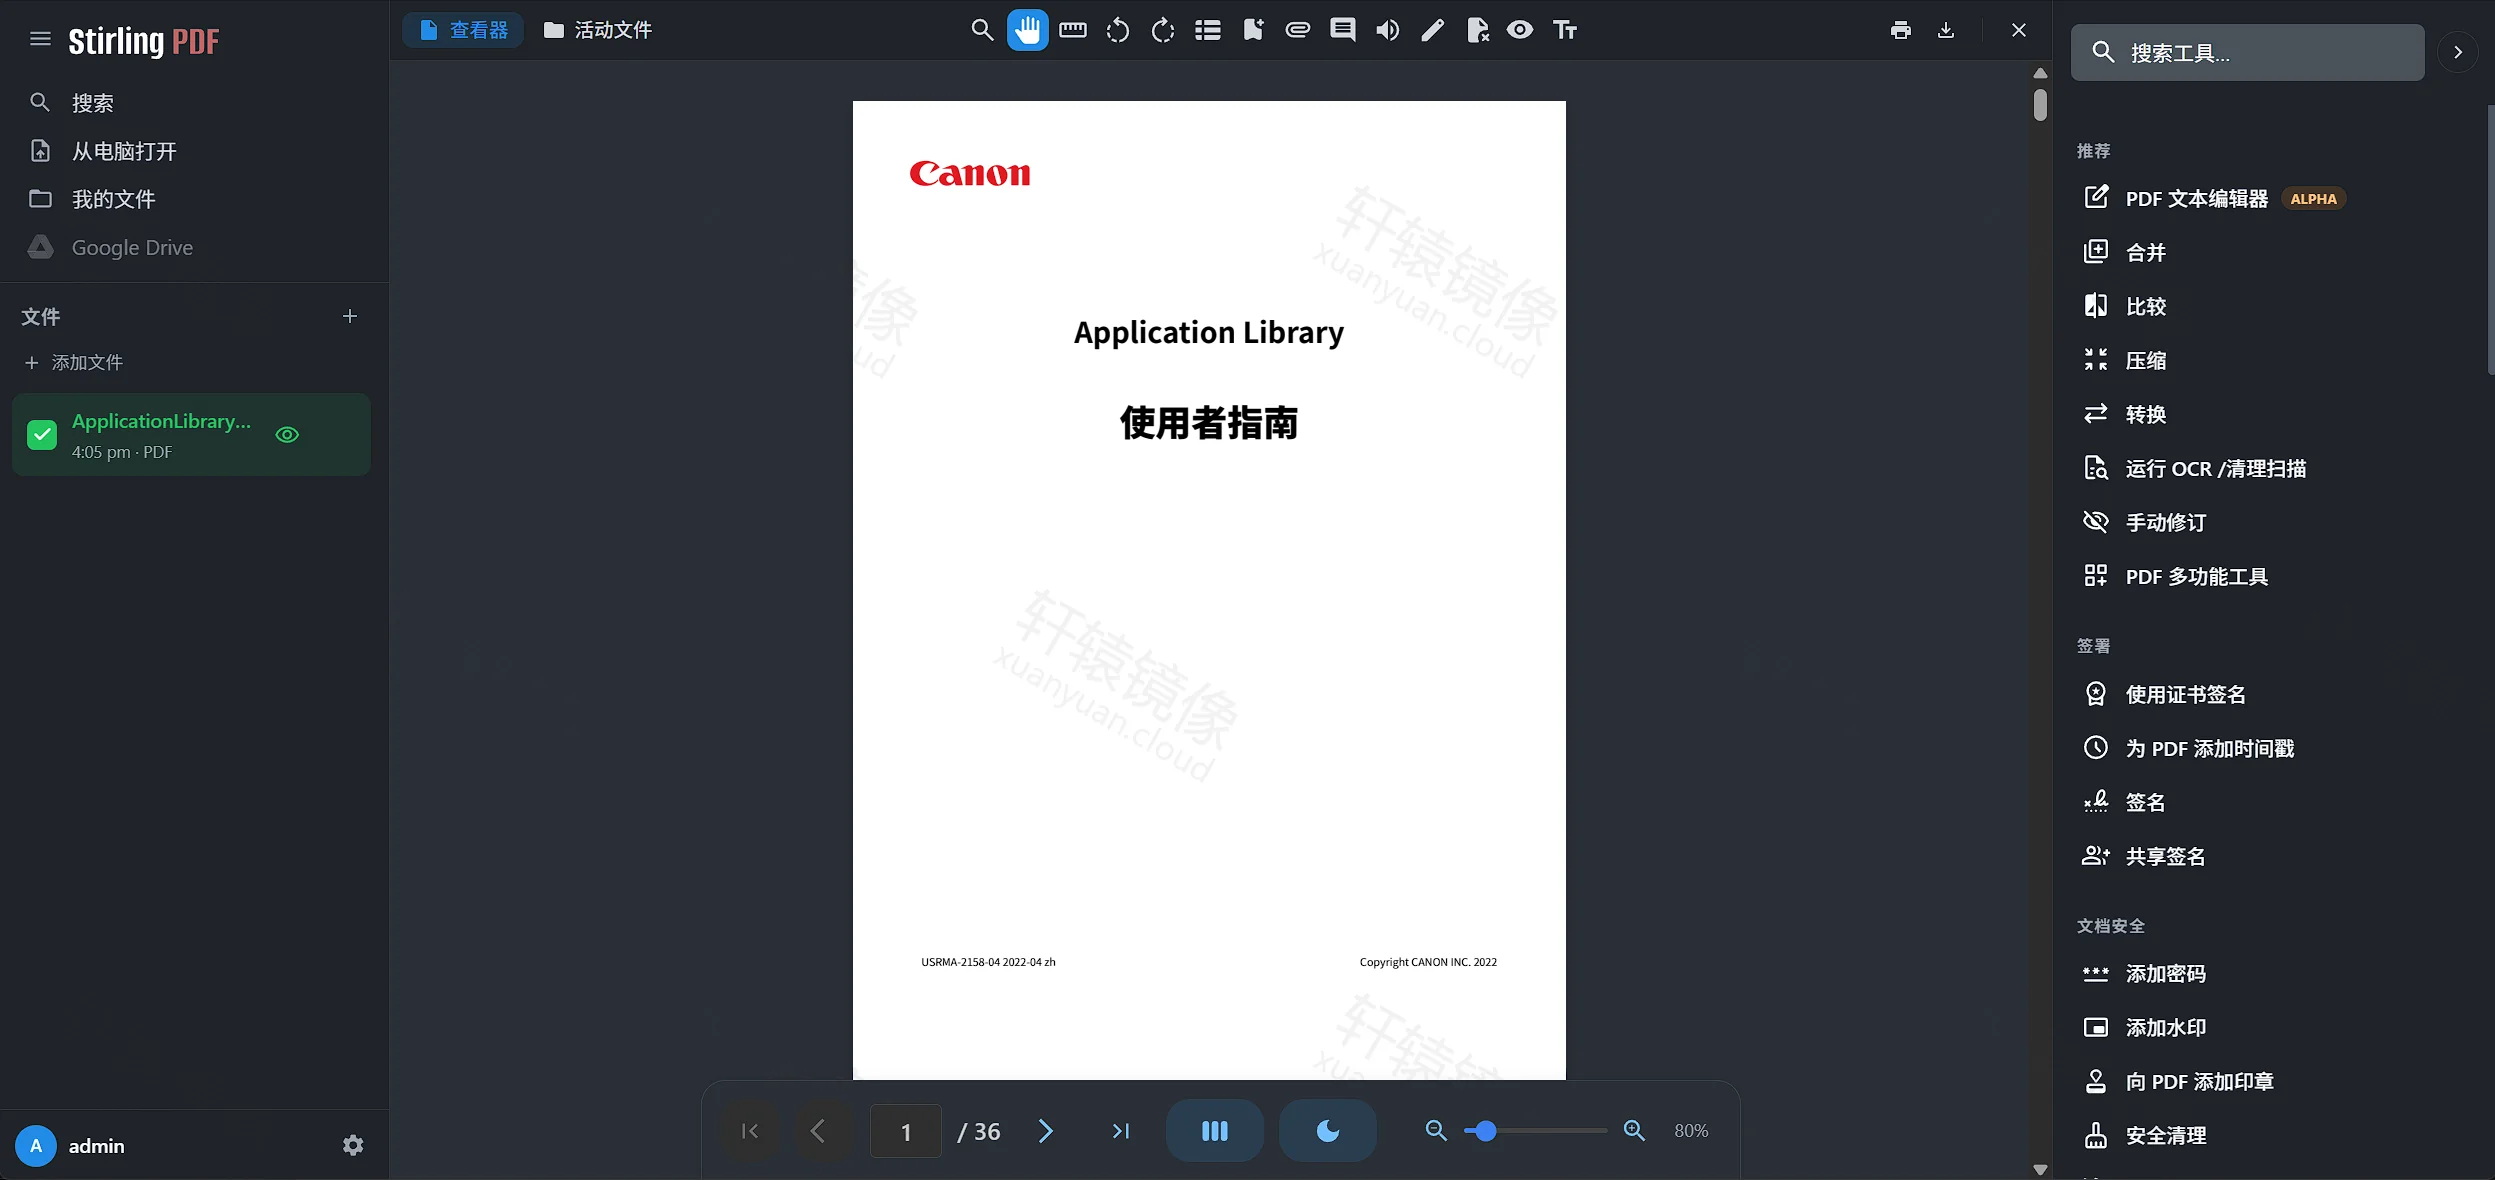Viewport: 2495px width, 1180px height.
Task: Click the eye view icon in toolbar
Action: pyautogui.click(x=1520, y=30)
